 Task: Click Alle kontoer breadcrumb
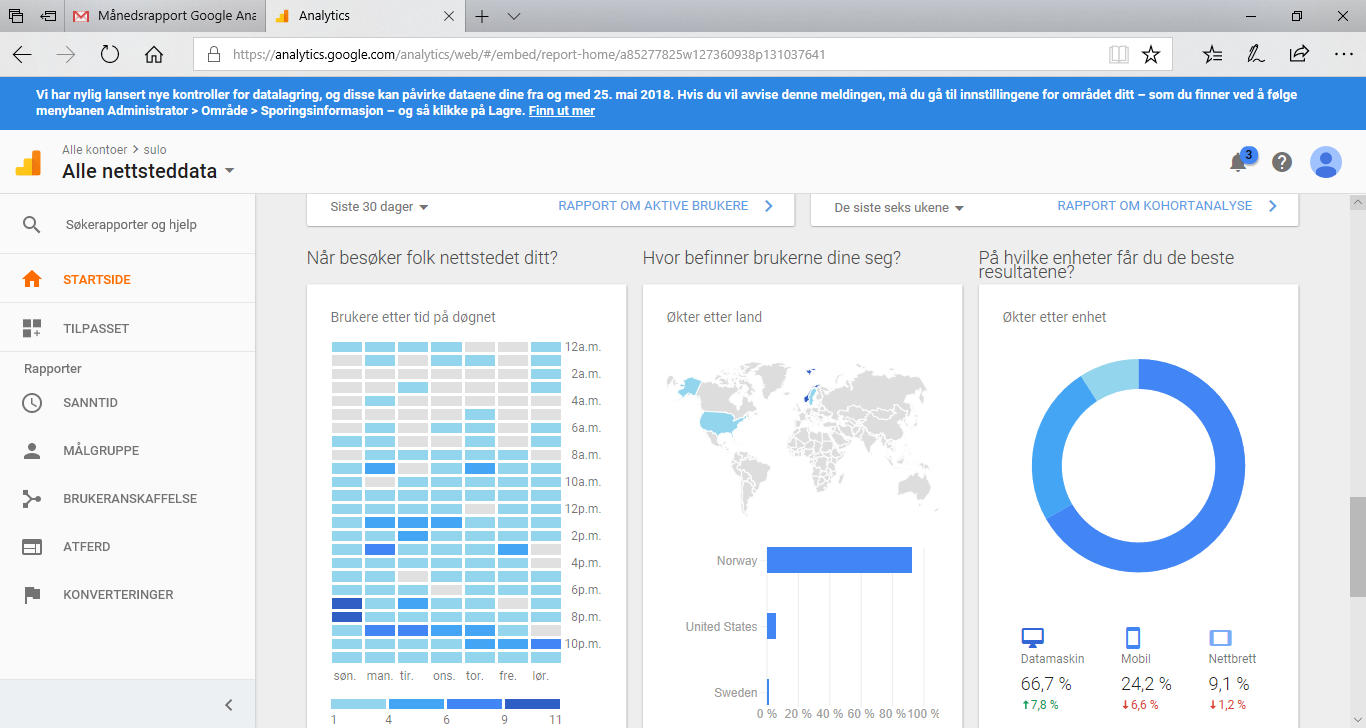pyautogui.click(x=94, y=150)
